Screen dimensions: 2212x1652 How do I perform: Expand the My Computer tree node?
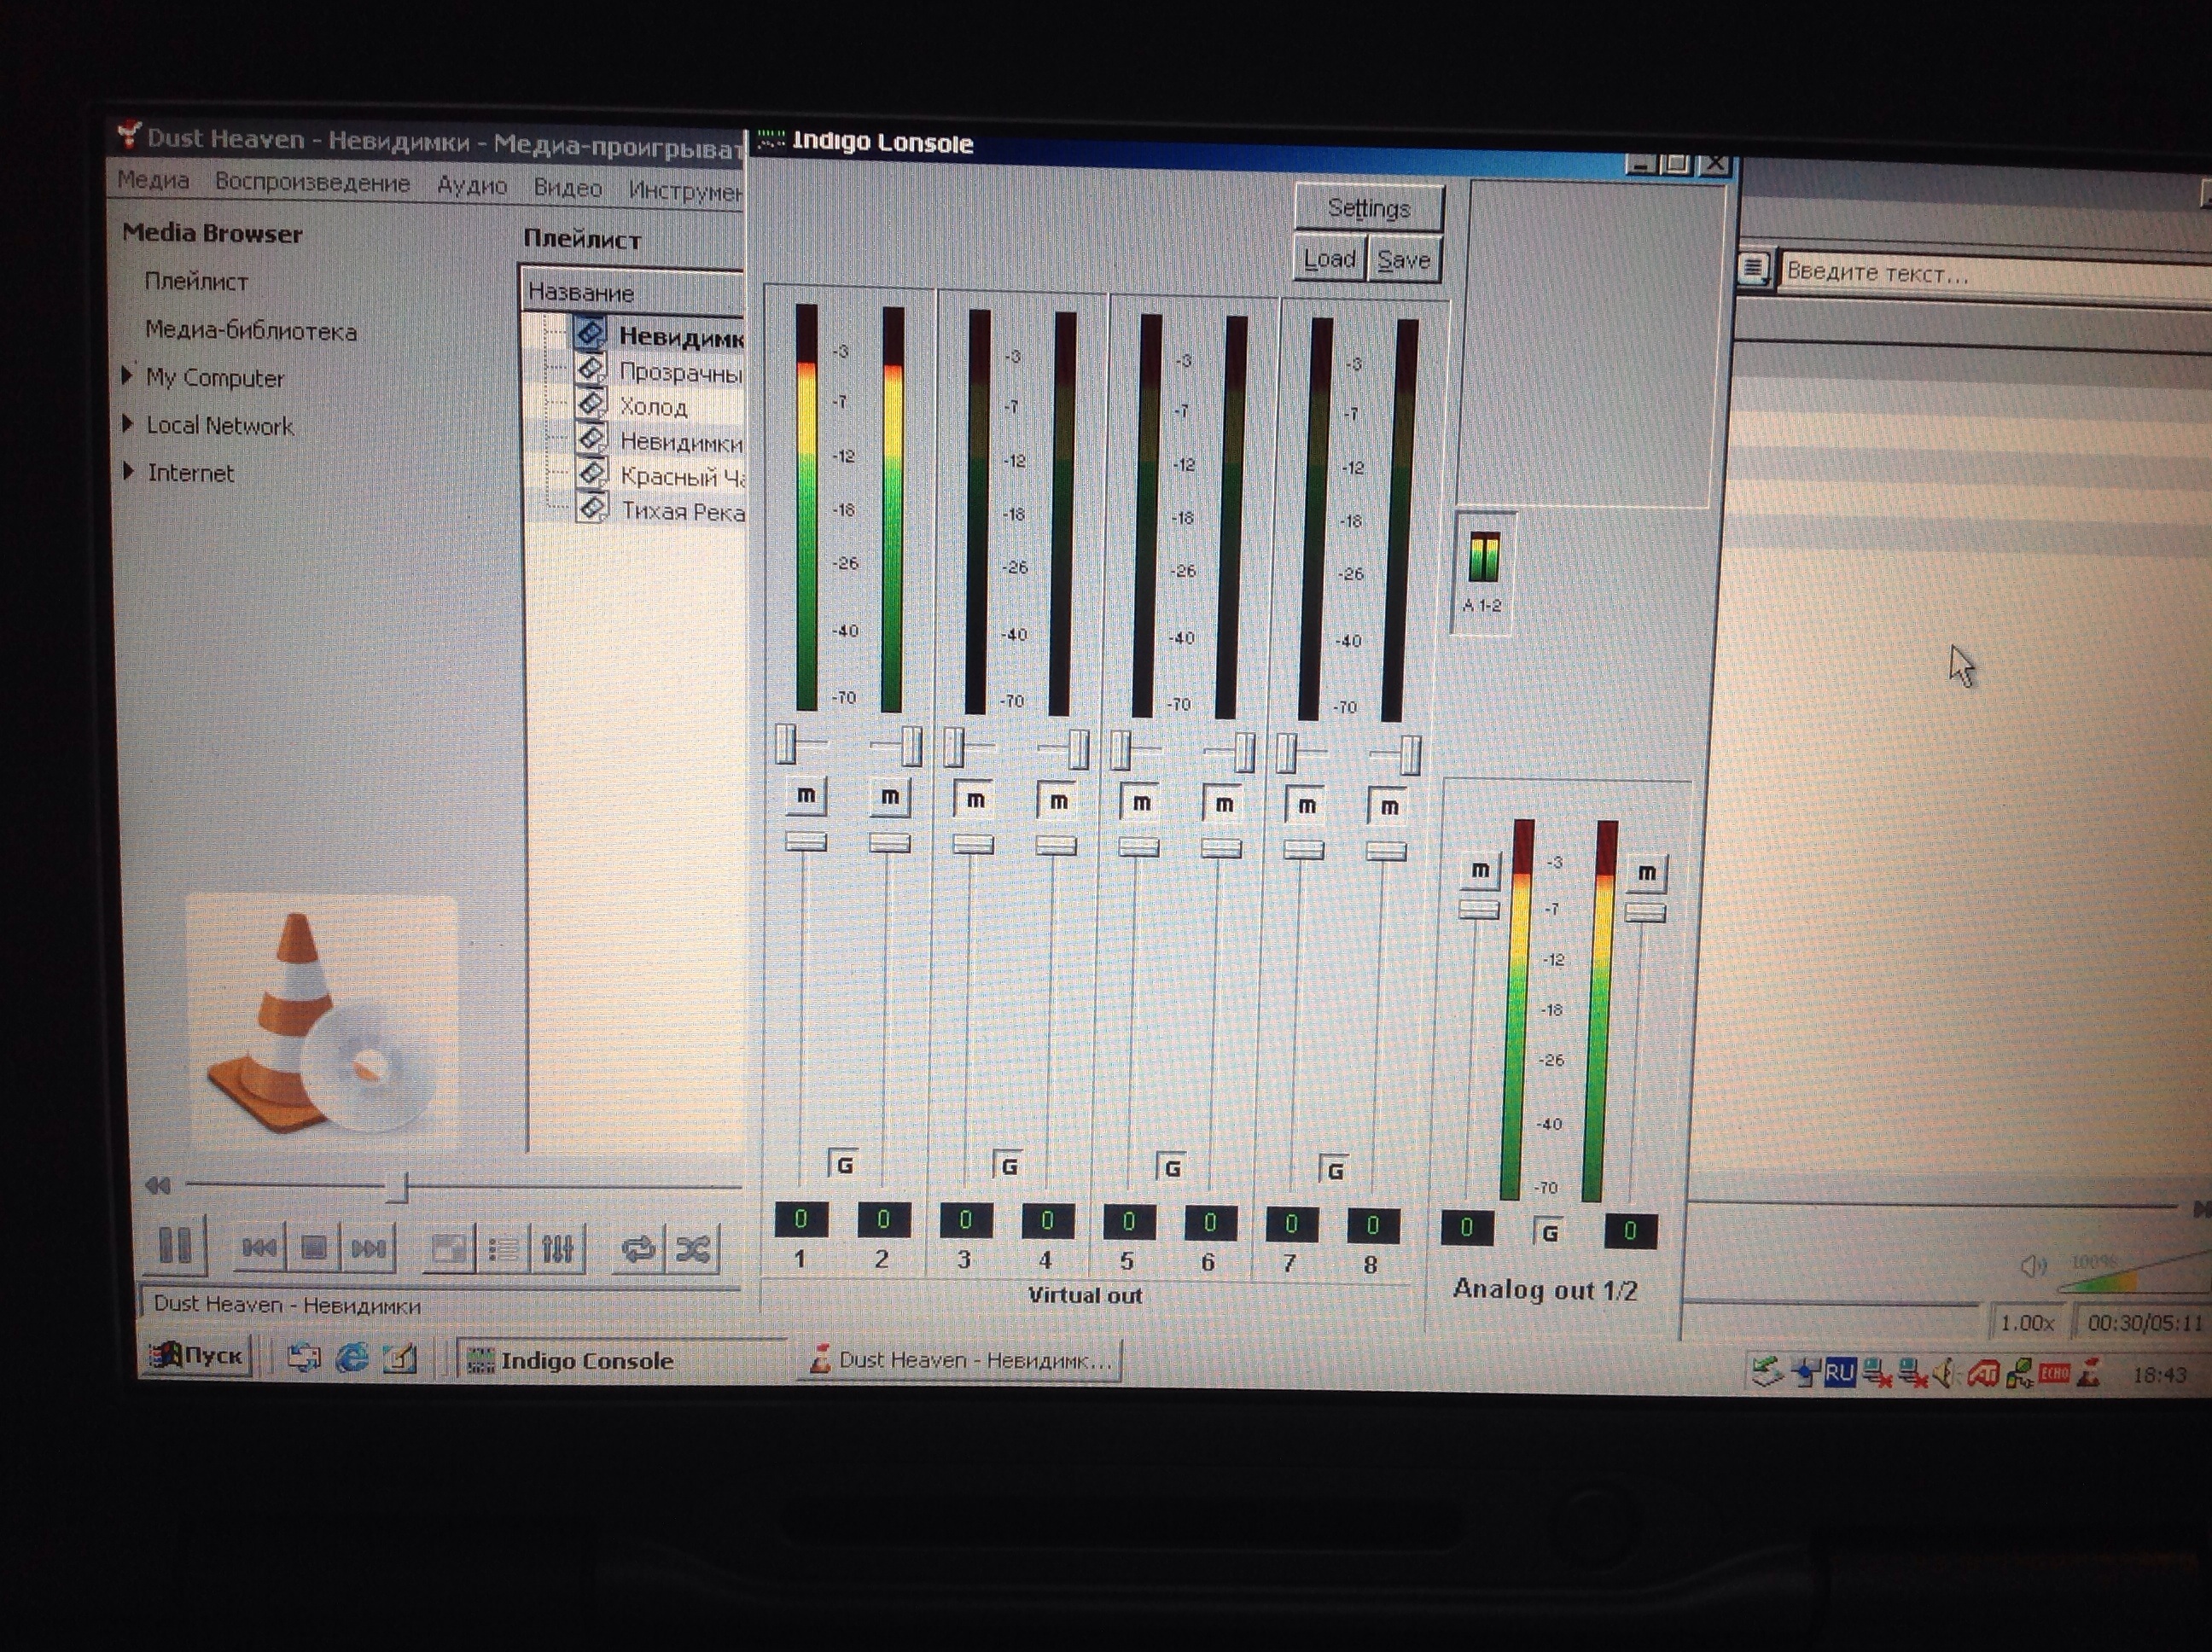128,376
